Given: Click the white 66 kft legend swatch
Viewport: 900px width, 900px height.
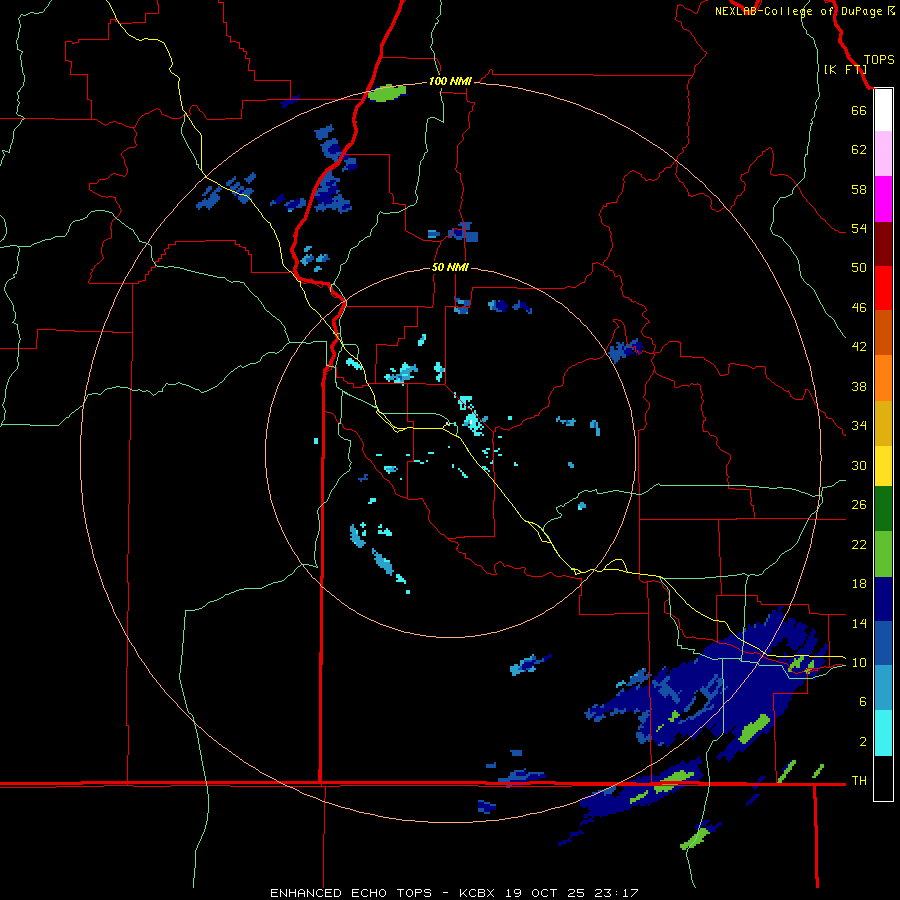Looking at the screenshot, I should coord(883,110).
